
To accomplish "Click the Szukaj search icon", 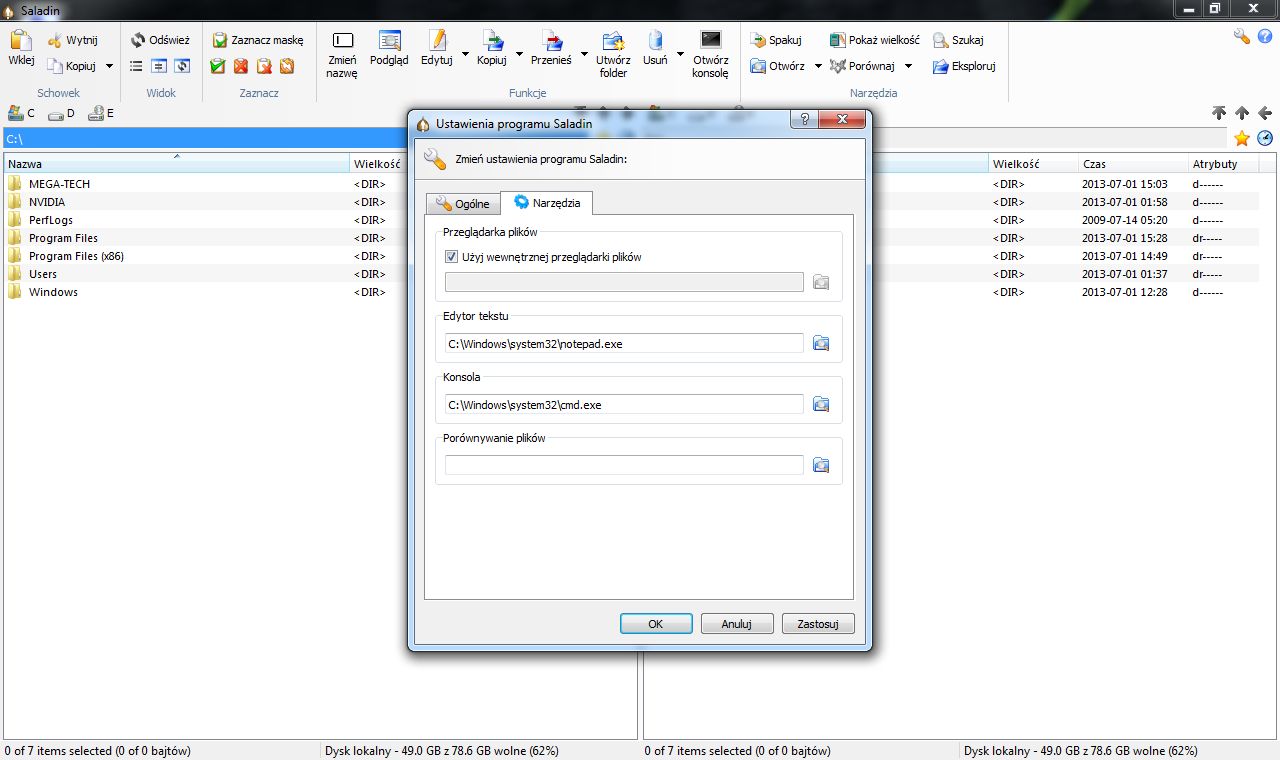I will 941,40.
